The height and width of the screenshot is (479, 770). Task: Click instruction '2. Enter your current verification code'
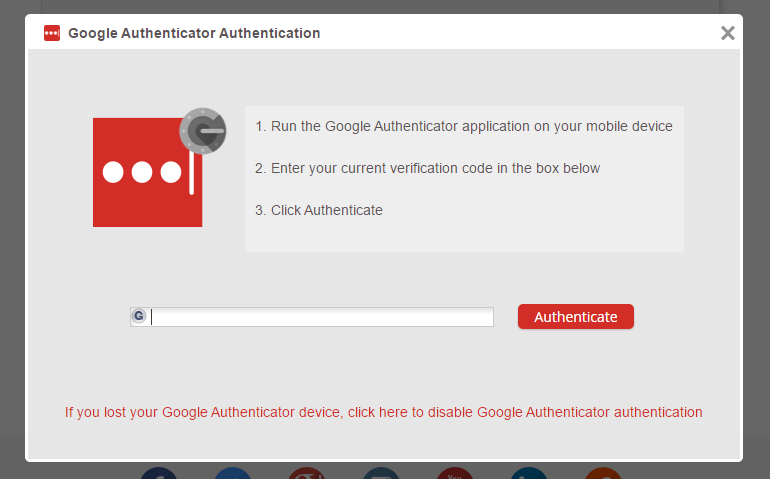tap(427, 168)
